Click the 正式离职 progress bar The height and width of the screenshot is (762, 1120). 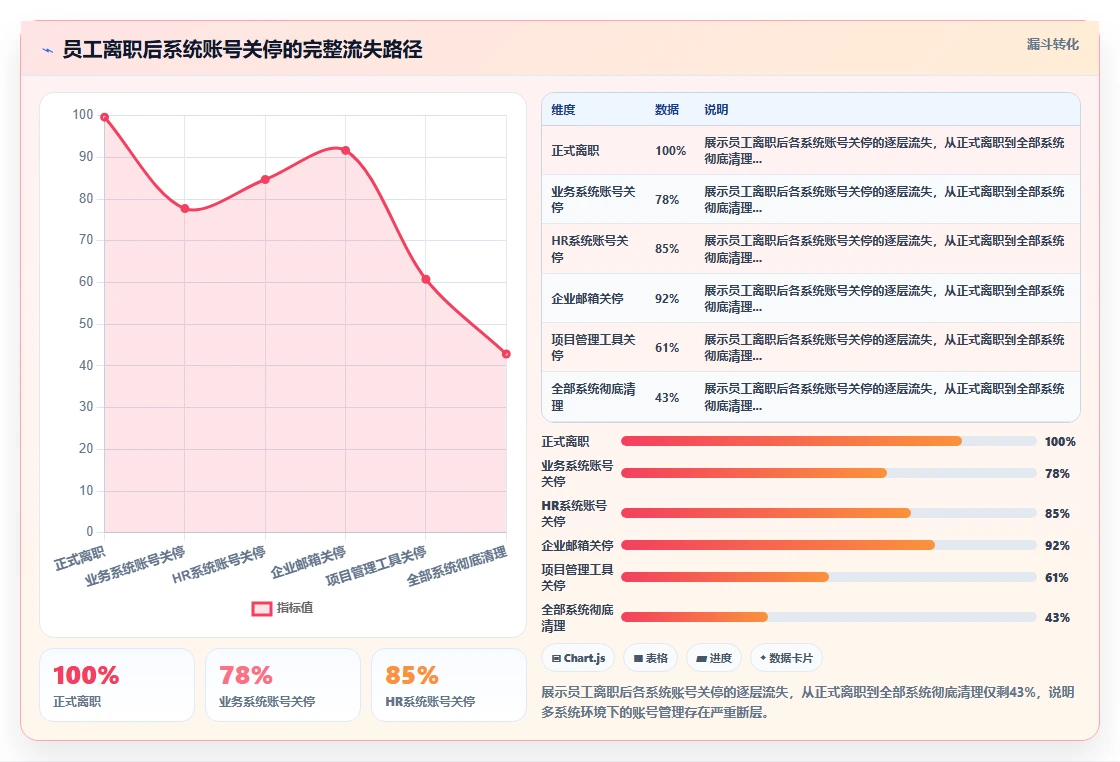pyautogui.click(x=829, y=441)
